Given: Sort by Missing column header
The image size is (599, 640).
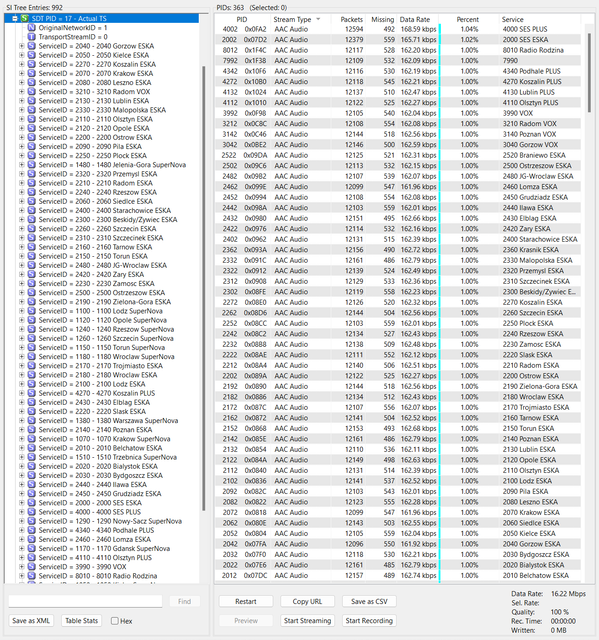Looking at the screenshot, I should (382, 19).
